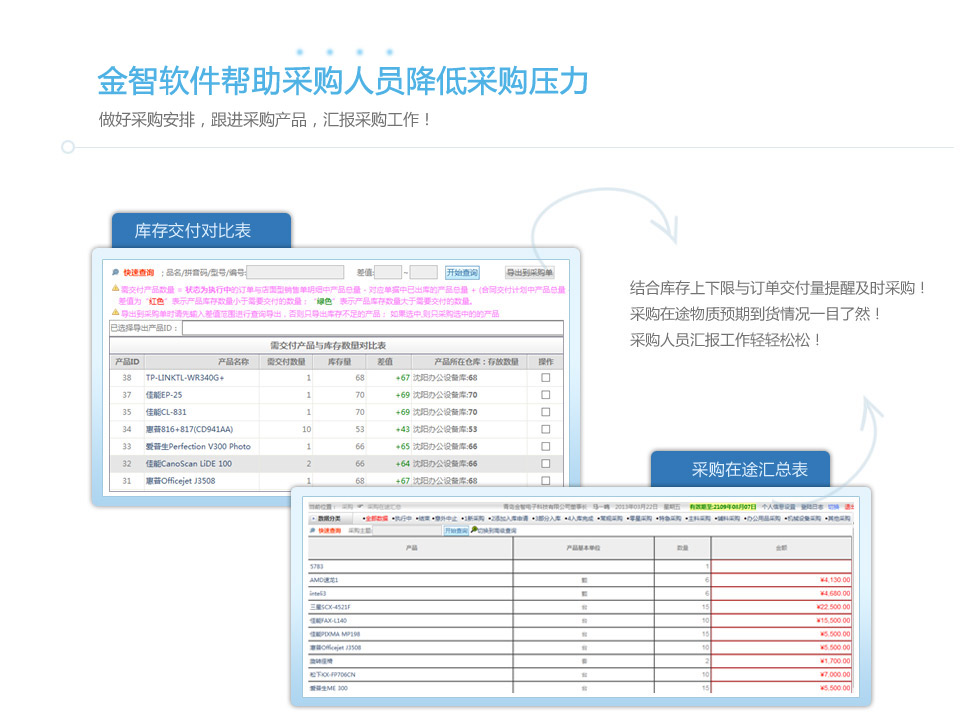Focus the 采购主题 search field

point(407,531)
